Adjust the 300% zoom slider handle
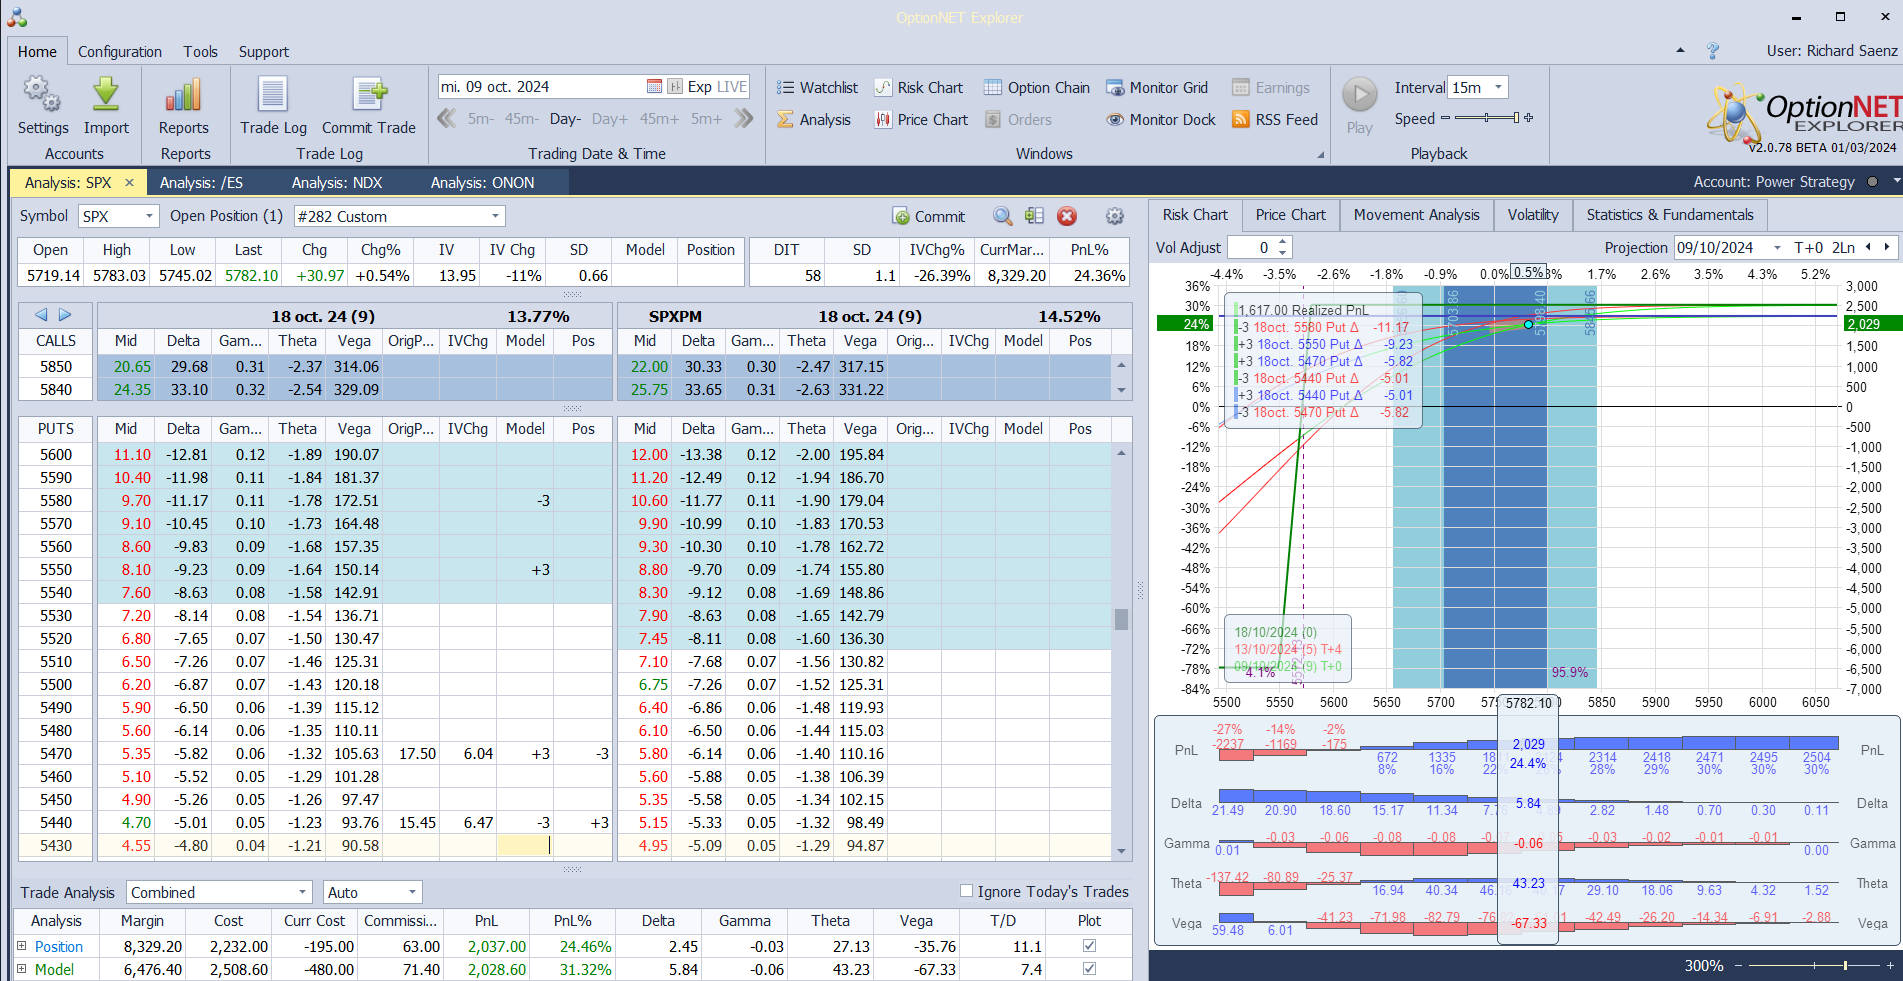The image size is (1903, 981). (x=1846, y=966)
